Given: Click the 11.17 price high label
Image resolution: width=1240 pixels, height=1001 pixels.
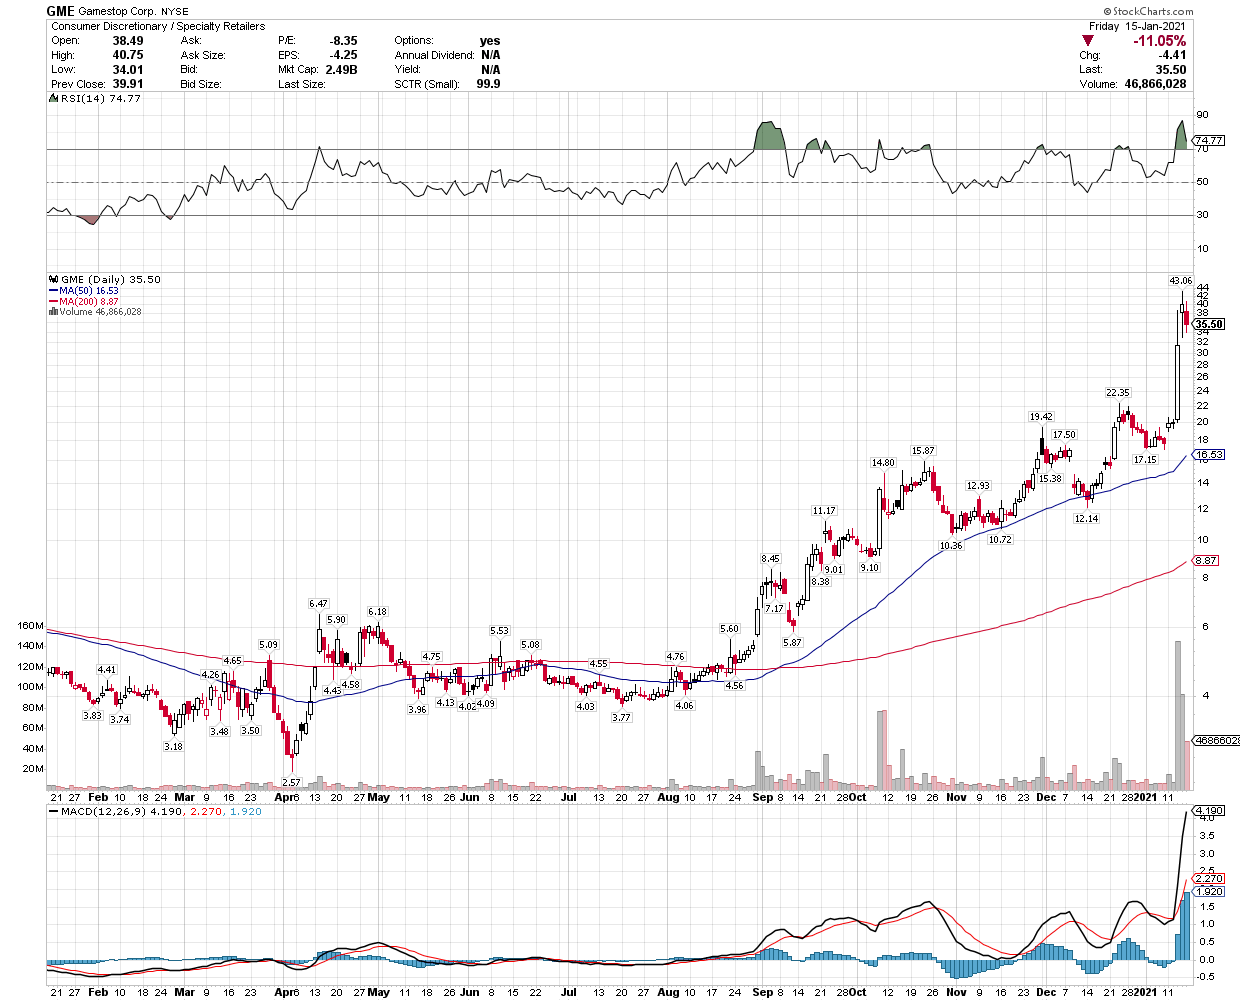Looking at the screenshot, I should point(823,511).
